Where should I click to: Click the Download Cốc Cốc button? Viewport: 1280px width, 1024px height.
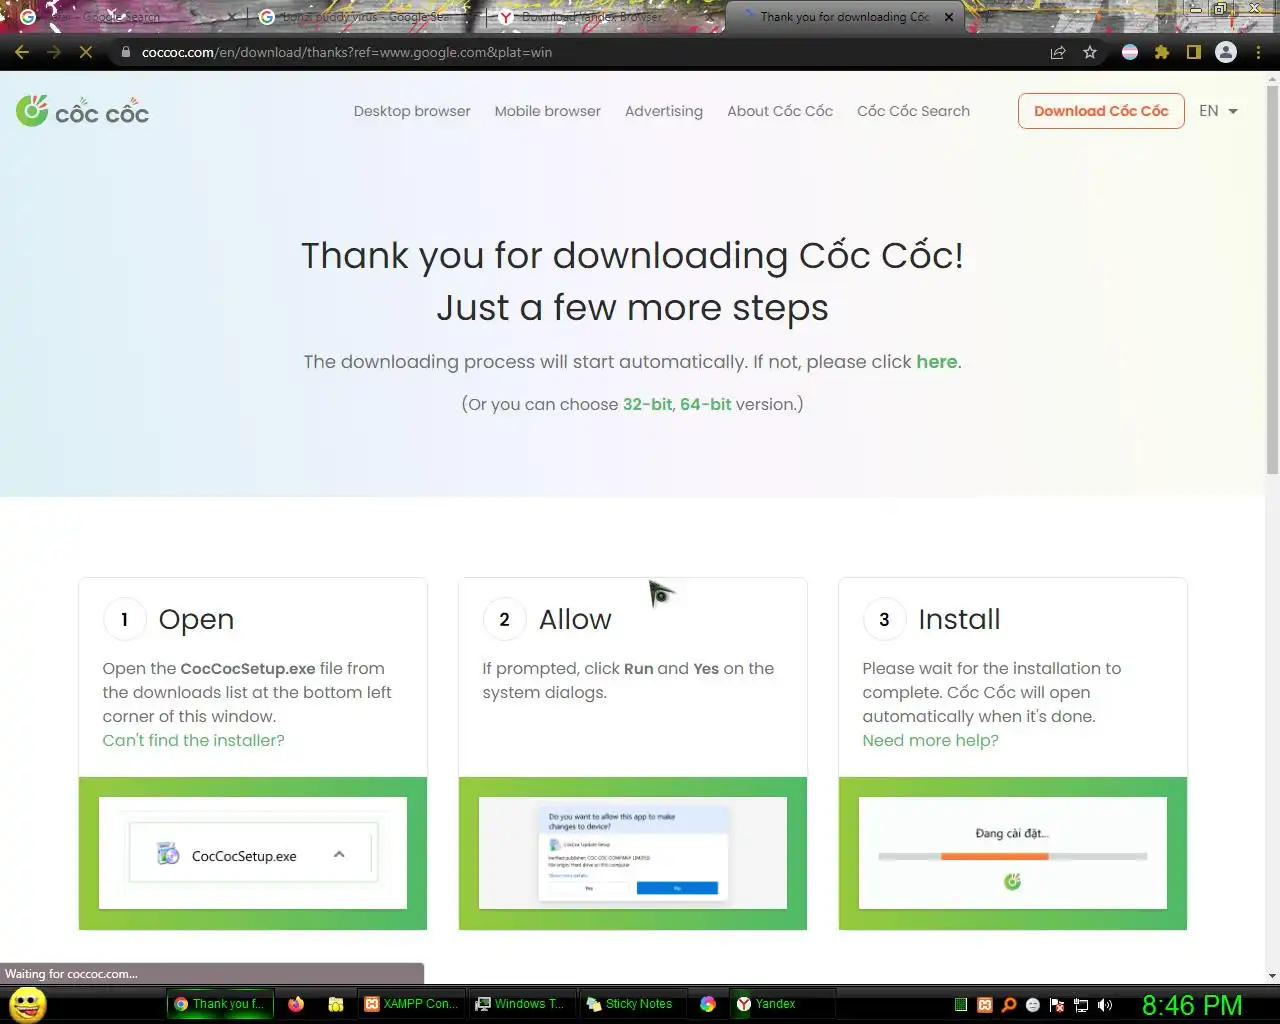click(1101, 111)
